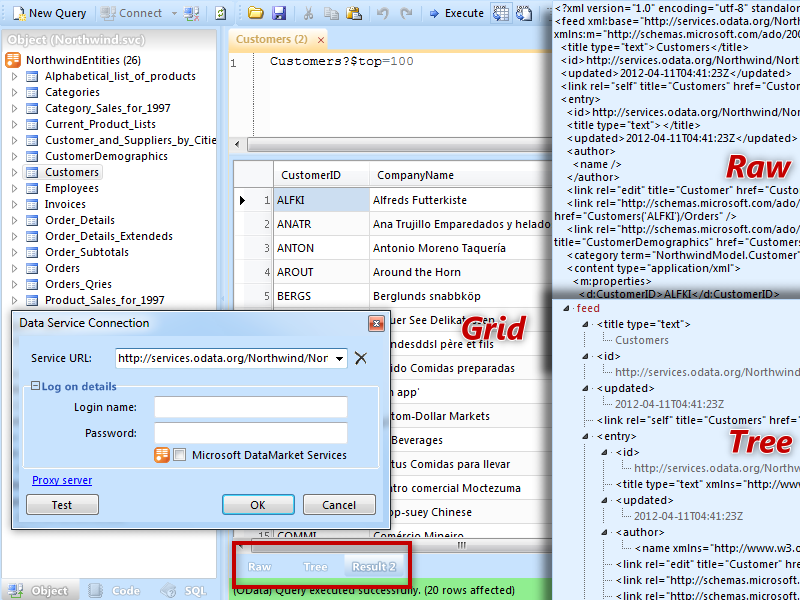Switch to the Object panel tab
This screenshot has height=600, width=800.
click(39, 590)
